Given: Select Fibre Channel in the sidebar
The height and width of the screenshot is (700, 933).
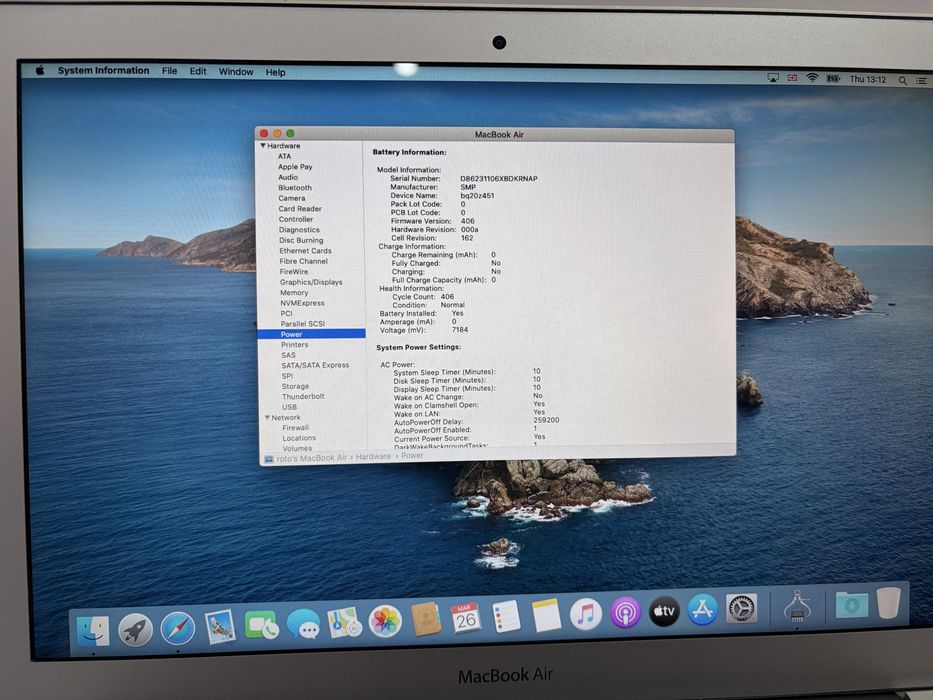Looking at the screenshot, I should (303, 261).
